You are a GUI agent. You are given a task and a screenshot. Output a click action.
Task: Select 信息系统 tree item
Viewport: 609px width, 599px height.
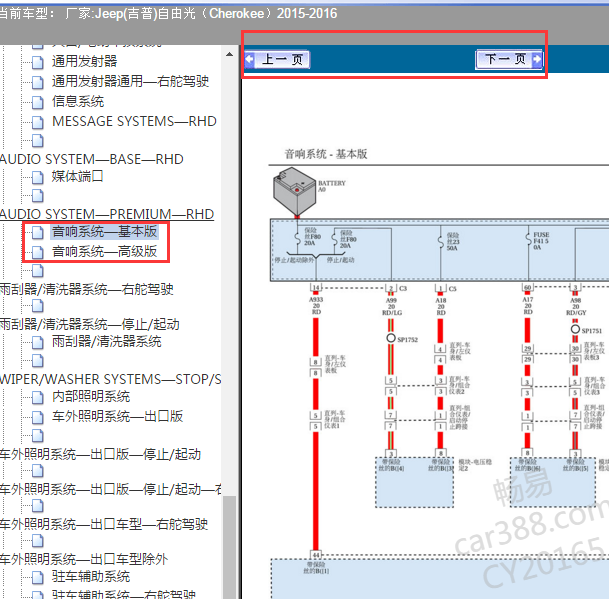pos(78,101)
